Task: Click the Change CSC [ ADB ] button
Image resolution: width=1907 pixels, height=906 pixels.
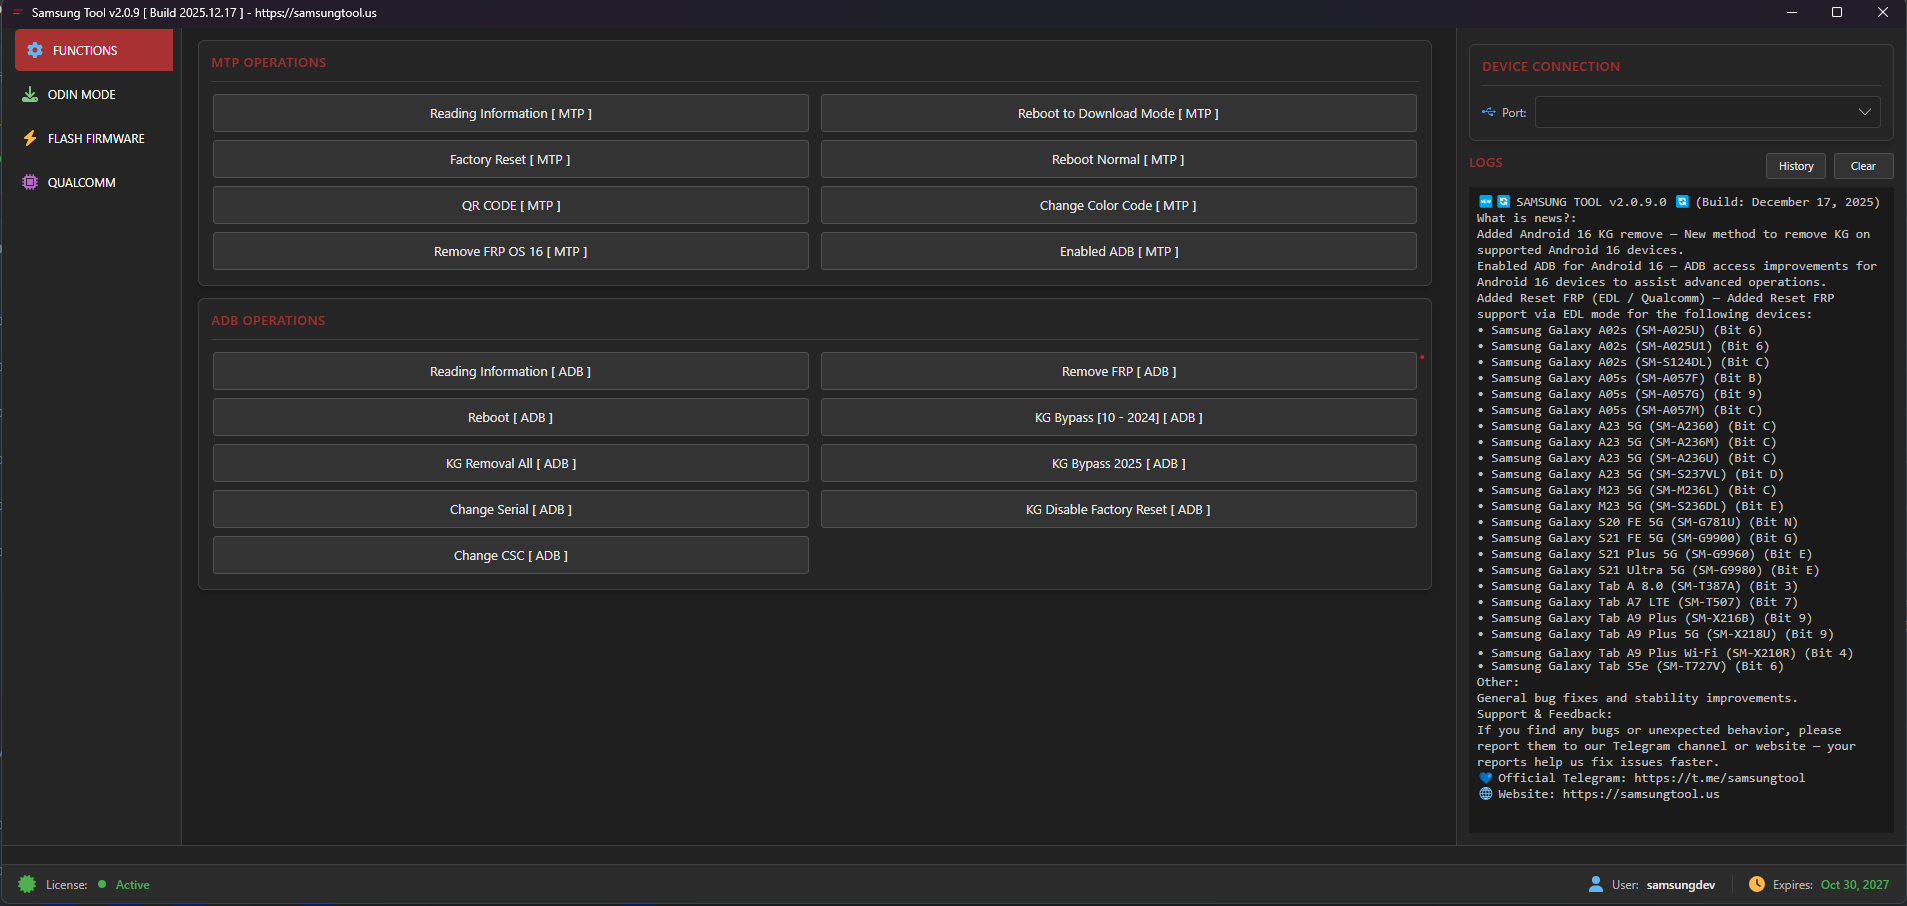Action: [510, 555]
